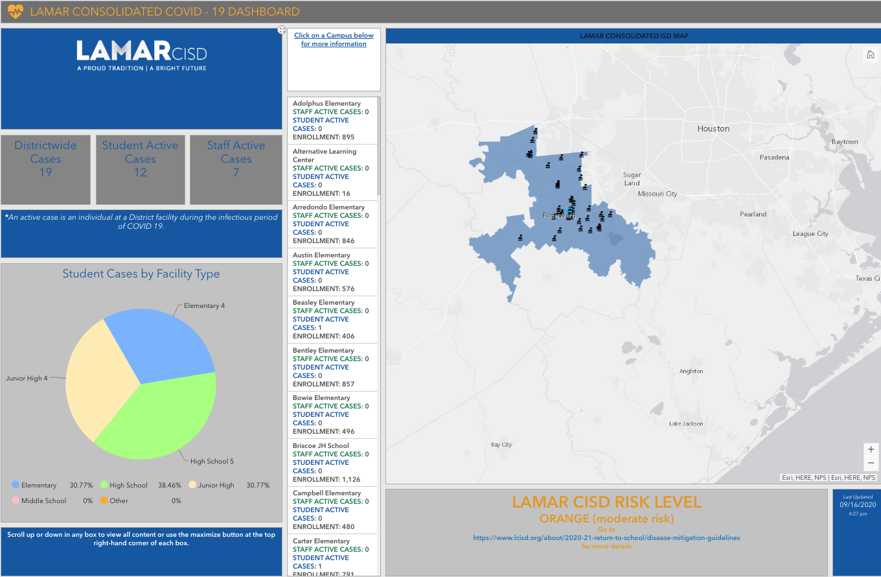Click the dashboard title 'LAMAR CONSOLIDATED COVID - 19 DASHBOARD'

click(x=165, y=11)
